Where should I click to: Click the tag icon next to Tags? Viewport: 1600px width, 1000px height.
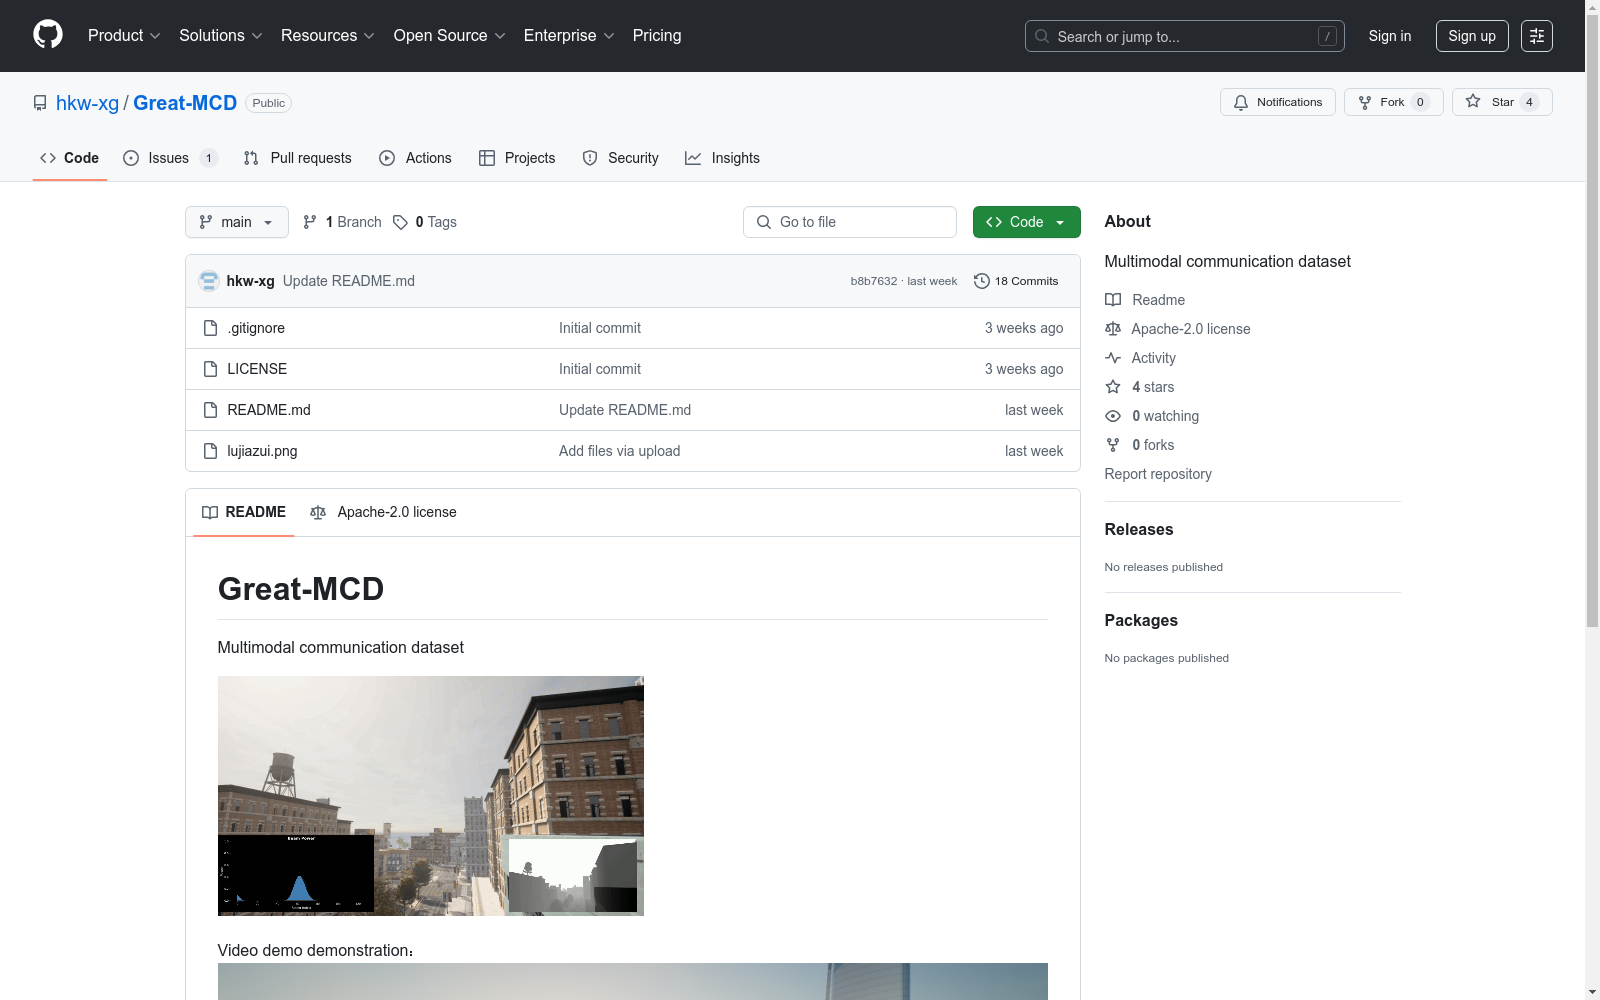[x=400, y=222]
